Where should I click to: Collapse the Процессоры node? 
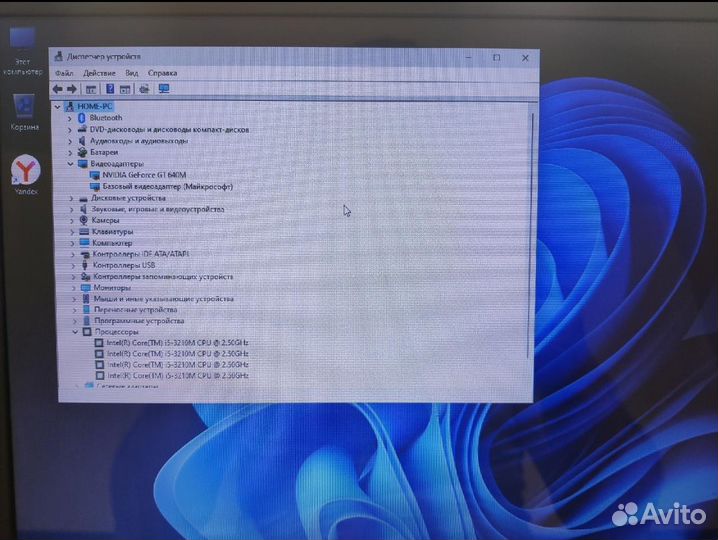click(75, 332)
